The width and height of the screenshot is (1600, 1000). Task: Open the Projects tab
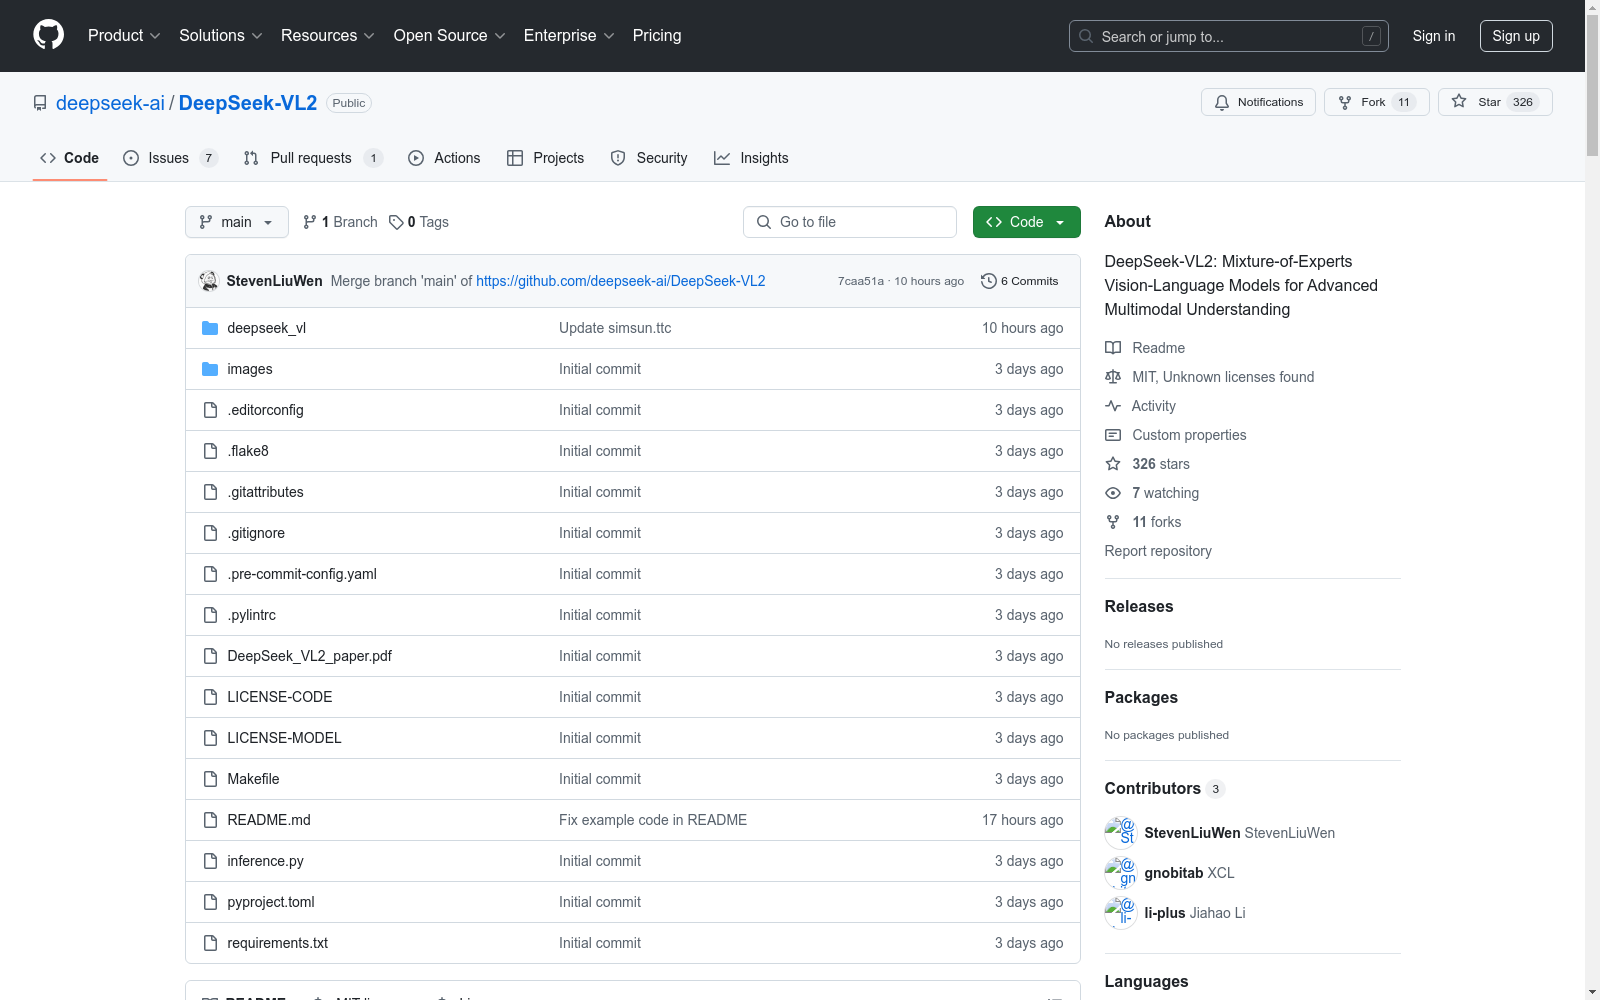545,158
